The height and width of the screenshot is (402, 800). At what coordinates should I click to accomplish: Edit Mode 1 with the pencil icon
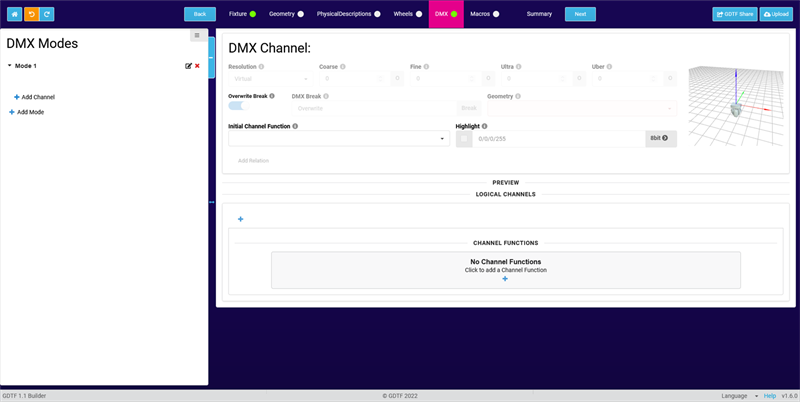pos(188,66)
